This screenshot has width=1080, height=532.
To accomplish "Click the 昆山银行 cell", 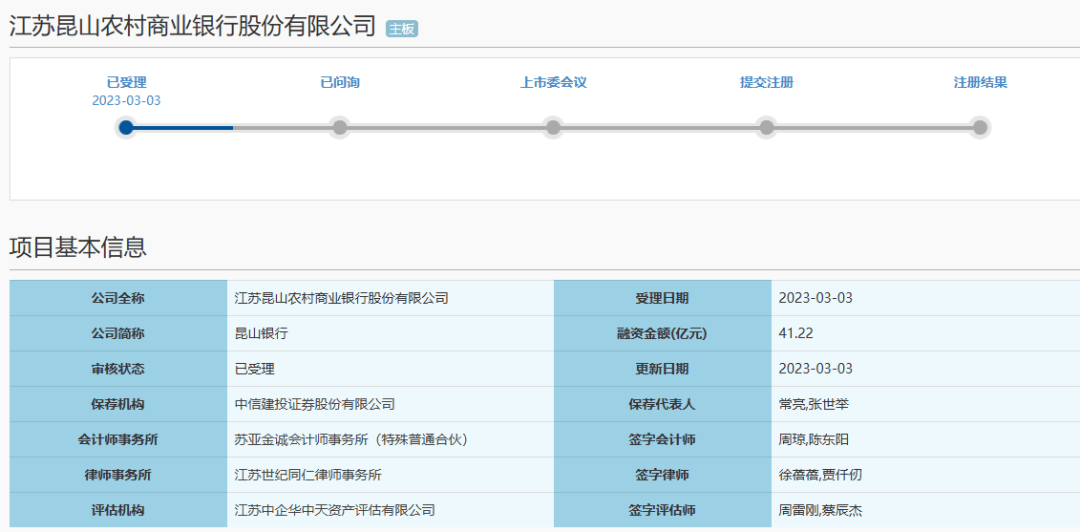I will coord(390,334).
